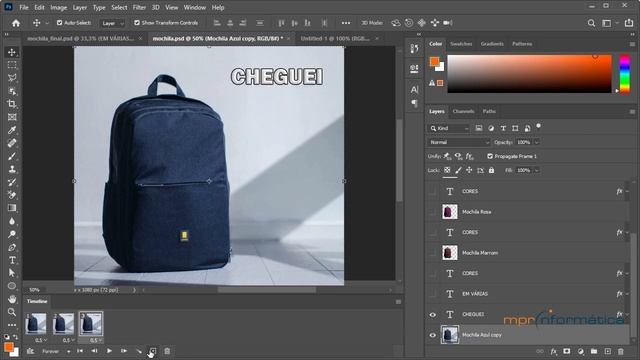Switch to the mochila_final.psd document tab
The height and width of the screenshot is (360, 640).
(80, 38)
